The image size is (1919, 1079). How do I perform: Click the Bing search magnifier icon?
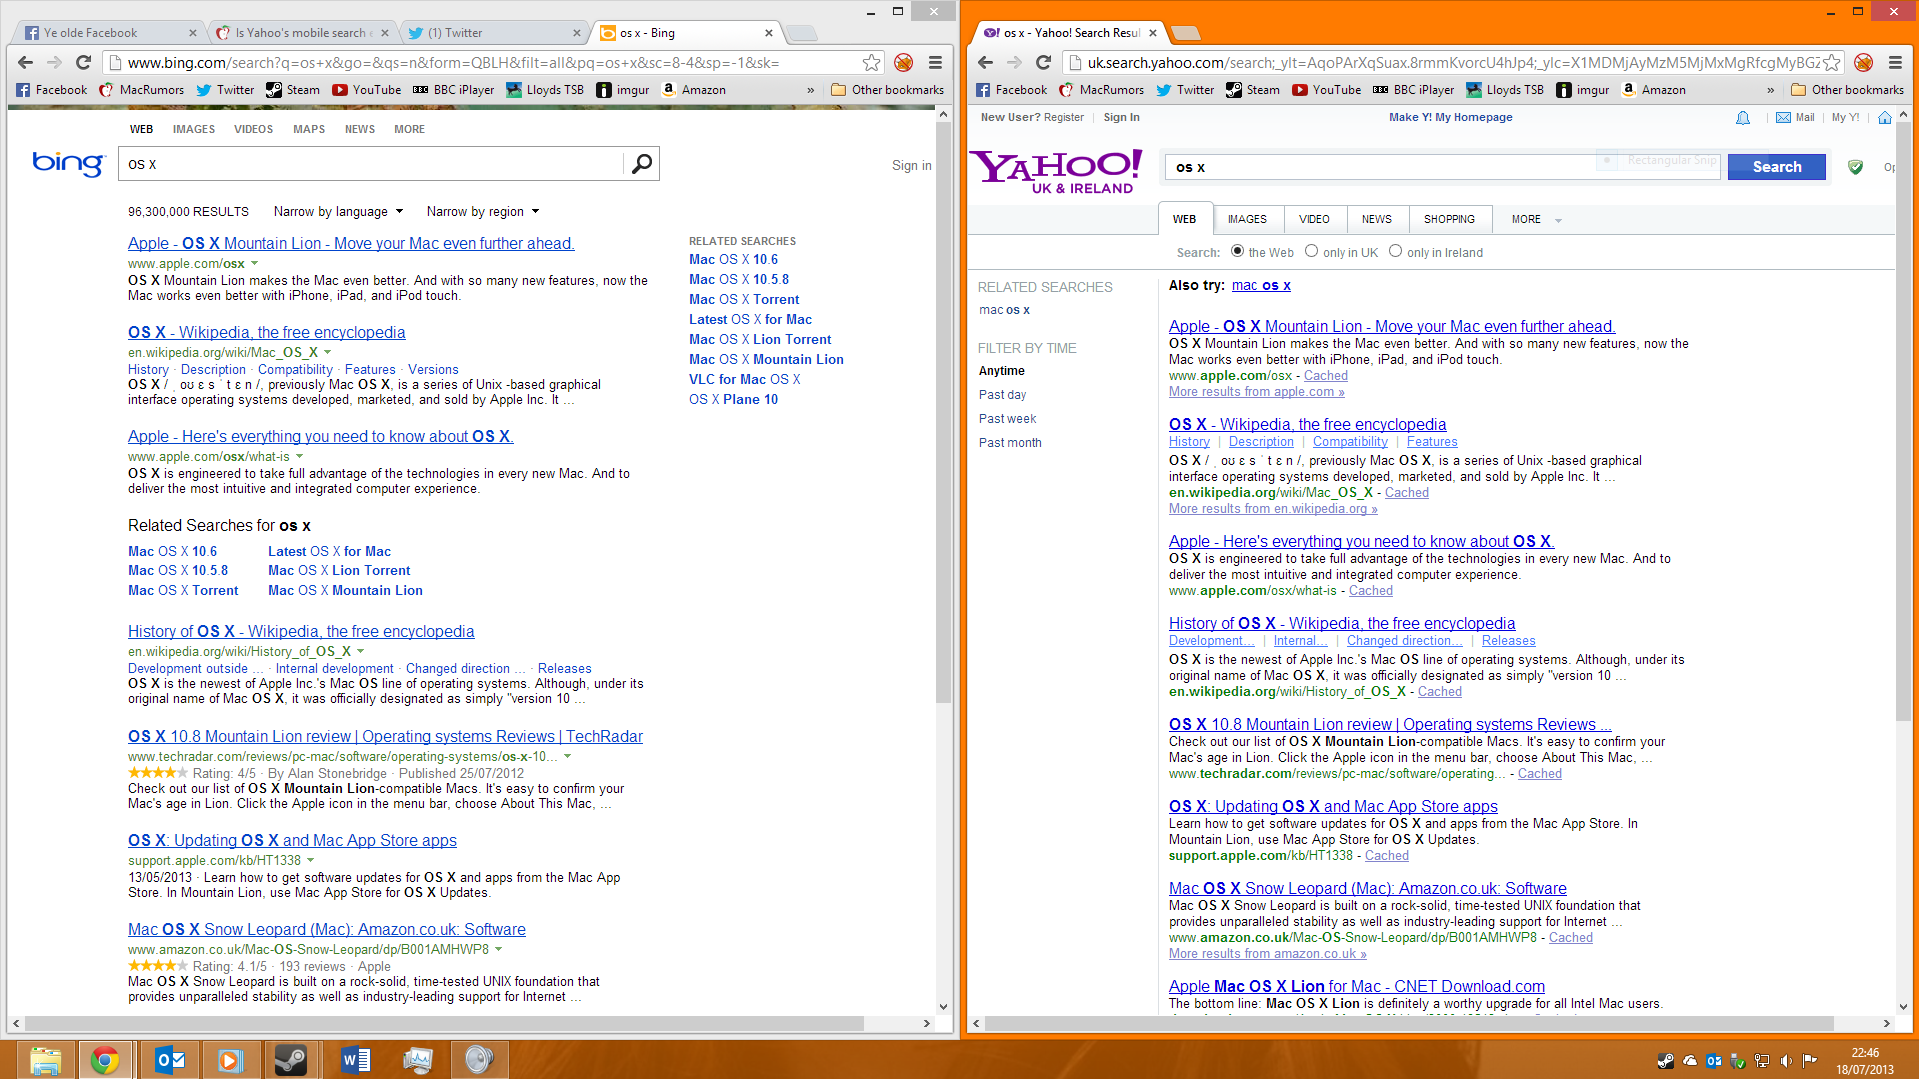[642, 163]
